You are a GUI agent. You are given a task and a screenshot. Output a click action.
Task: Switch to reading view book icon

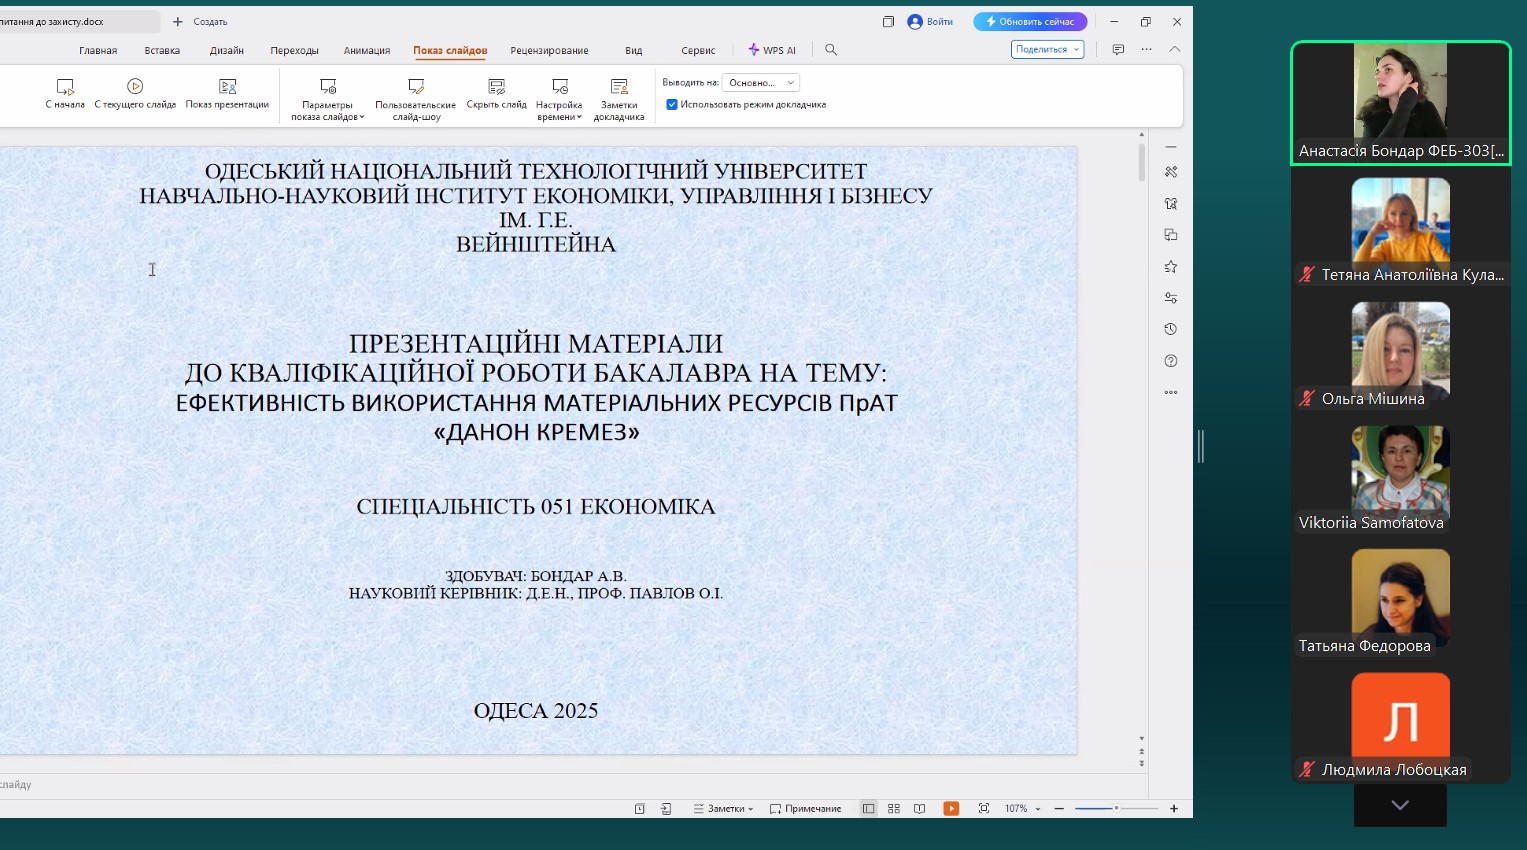pyautogui.click(x=920, y=808)
